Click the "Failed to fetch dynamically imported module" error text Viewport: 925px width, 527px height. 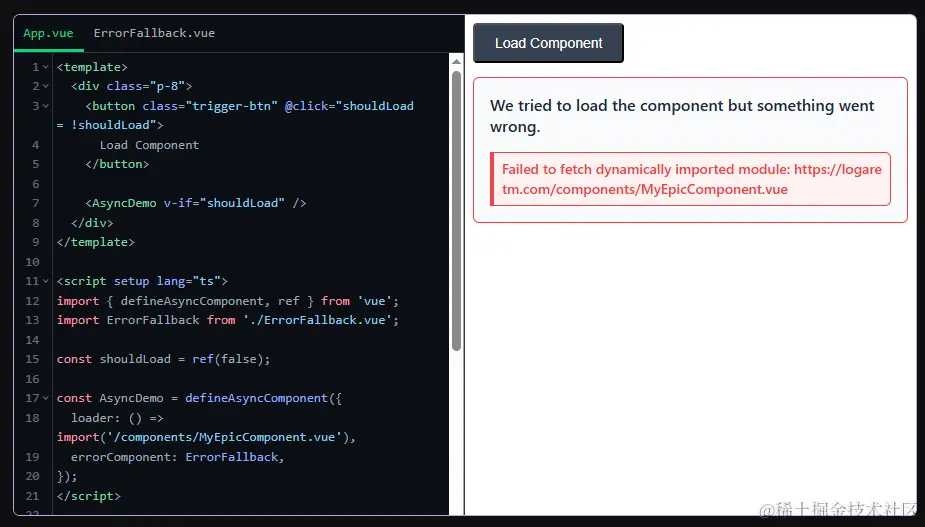pyautogui.click(x=691, y=179)
